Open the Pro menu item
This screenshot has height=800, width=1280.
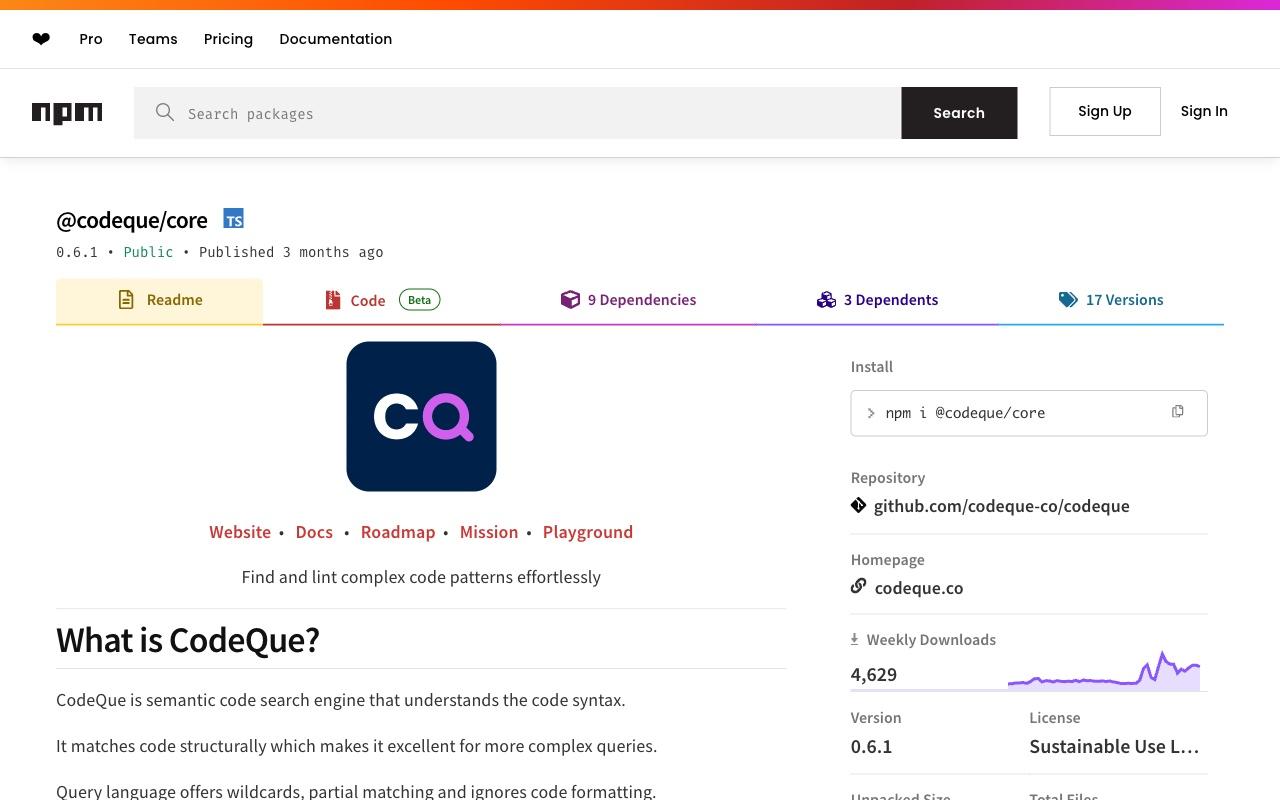(x=91, y=39)
